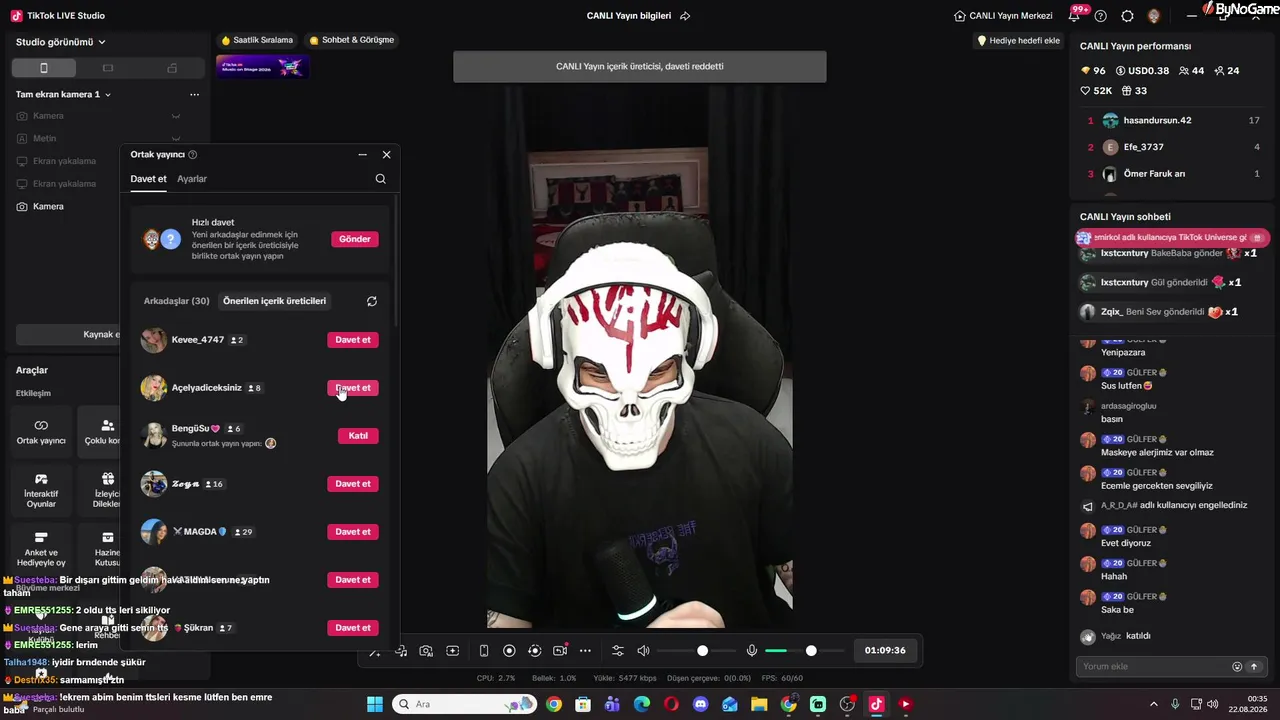Screen dimensions: 1280x720
Task: Search co-hosts with the magnifier icon
Action: point(380,179)
